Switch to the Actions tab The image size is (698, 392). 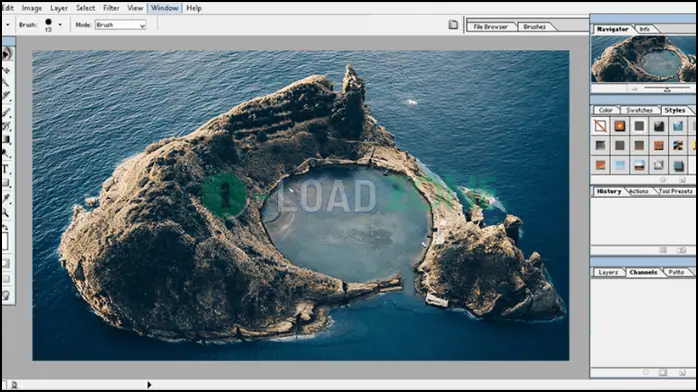[639, 191]
